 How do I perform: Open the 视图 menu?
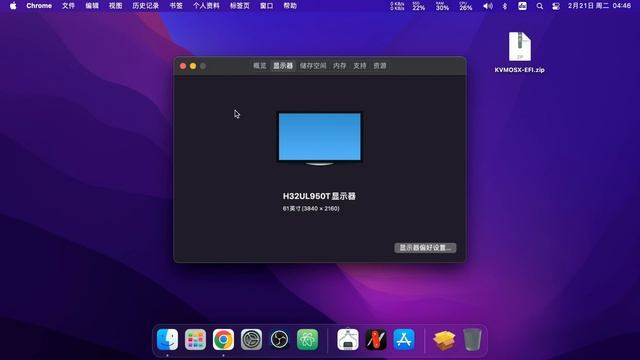[x=116, y=6]
